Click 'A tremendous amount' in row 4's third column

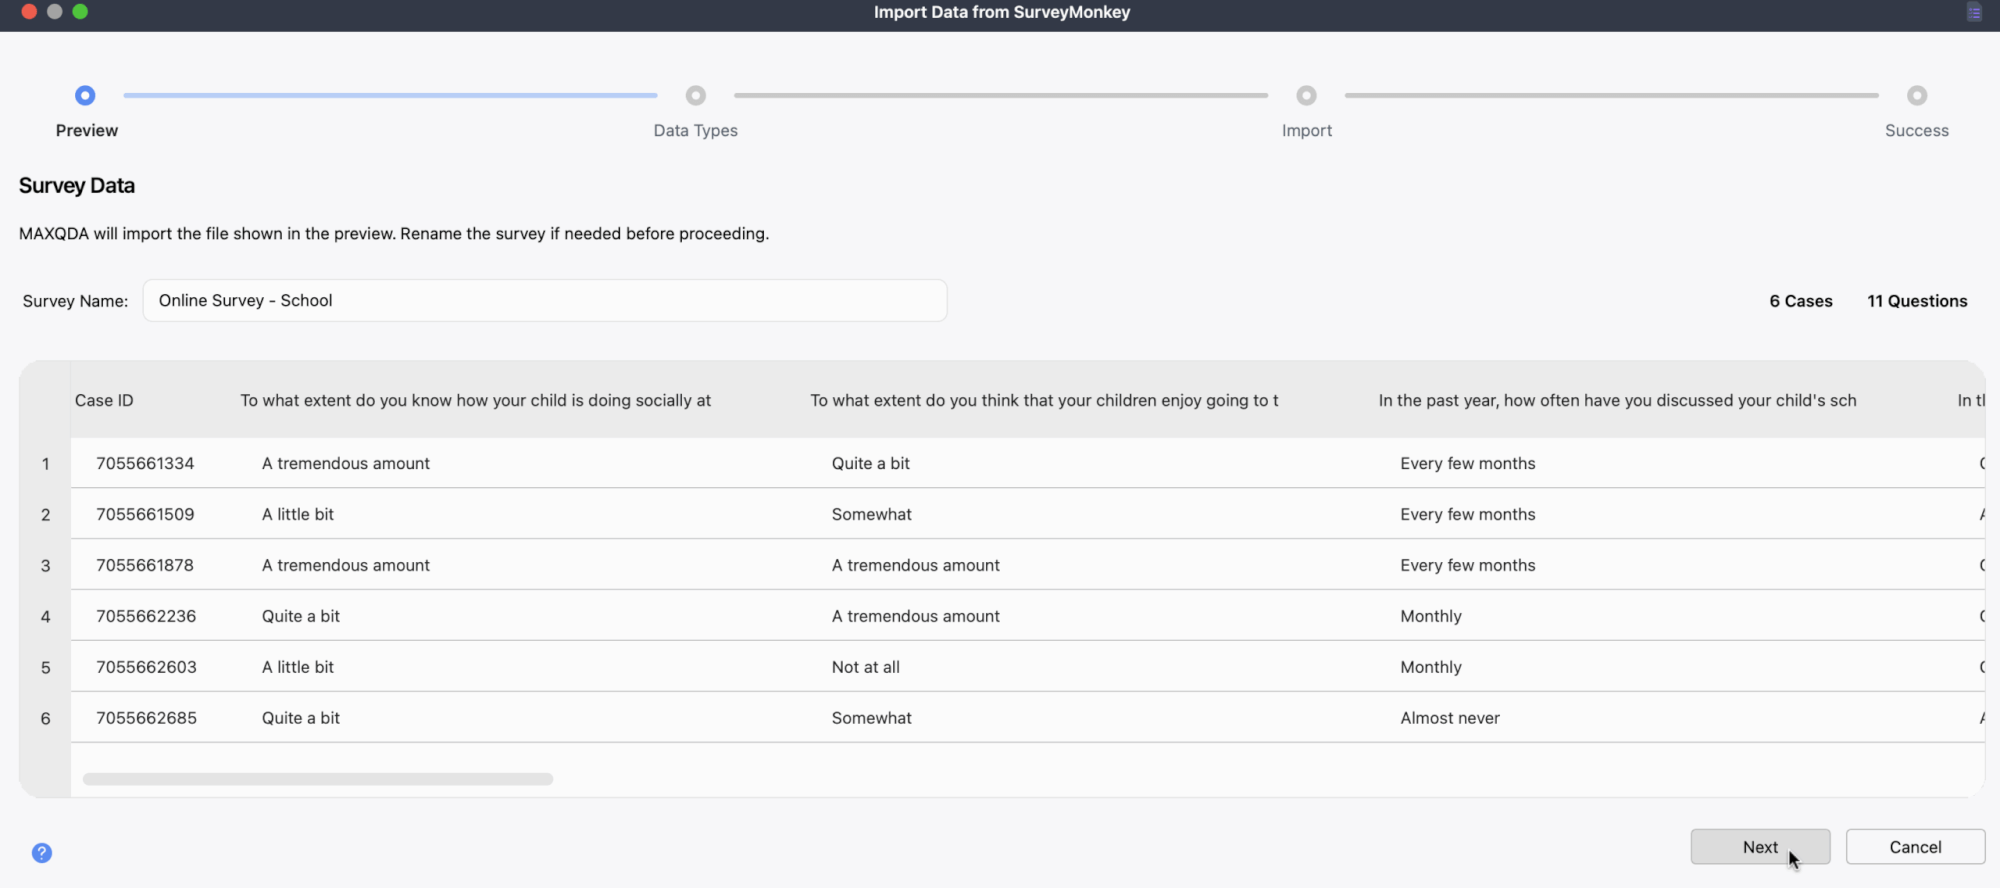click(x=916, y=616)
